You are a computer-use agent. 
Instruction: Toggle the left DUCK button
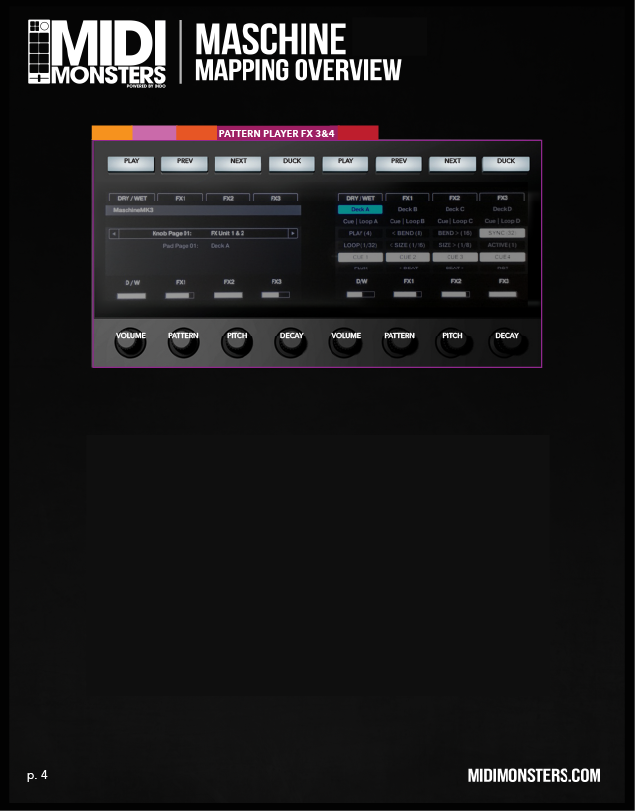(x=291, y=161)
